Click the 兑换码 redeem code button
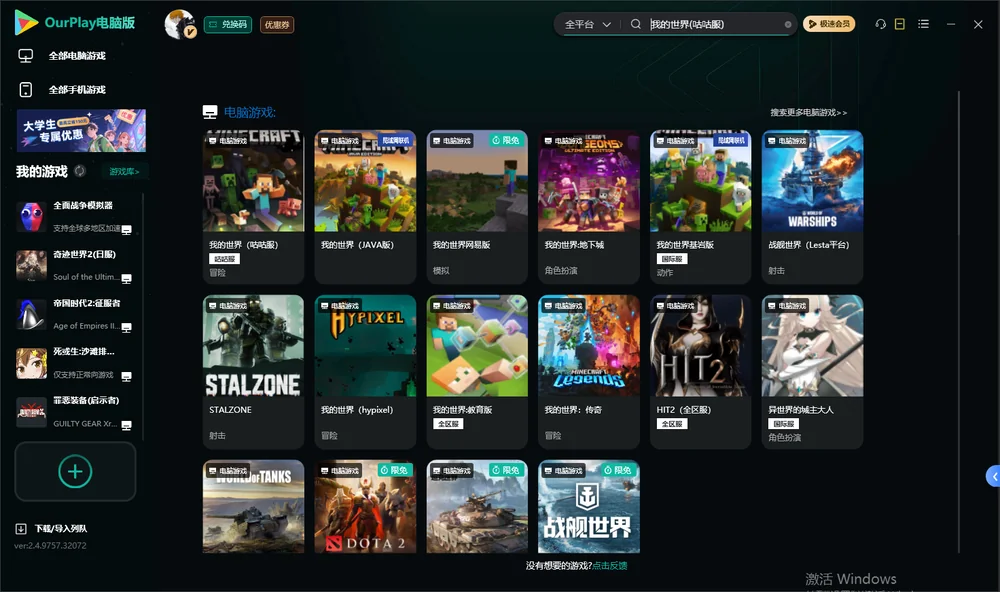 228,25
